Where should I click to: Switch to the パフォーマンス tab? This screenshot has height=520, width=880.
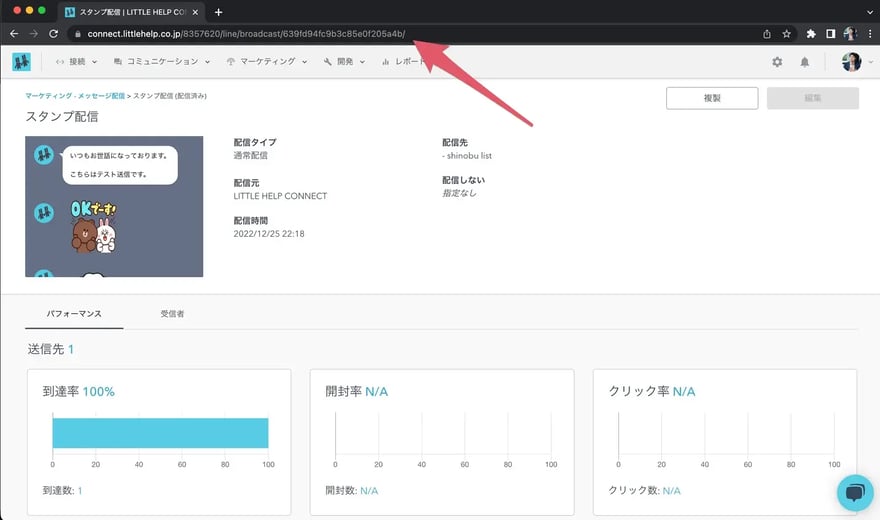[x=73, y=313]
